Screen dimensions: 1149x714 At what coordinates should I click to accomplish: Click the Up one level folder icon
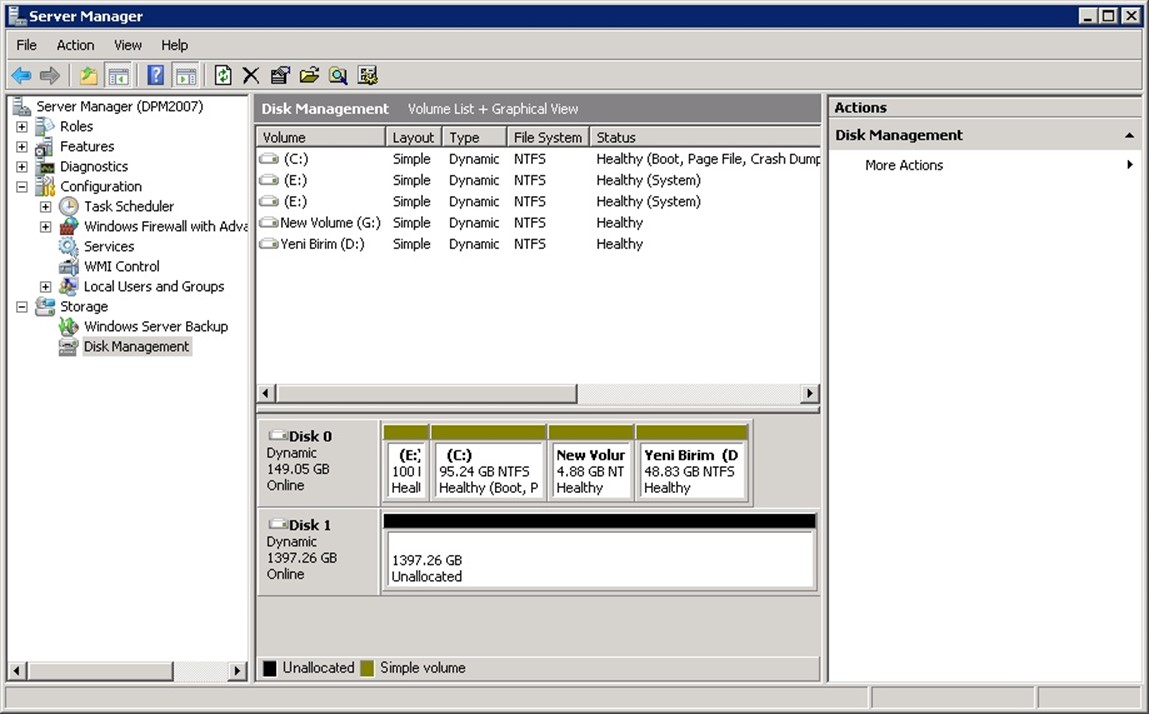89,75
